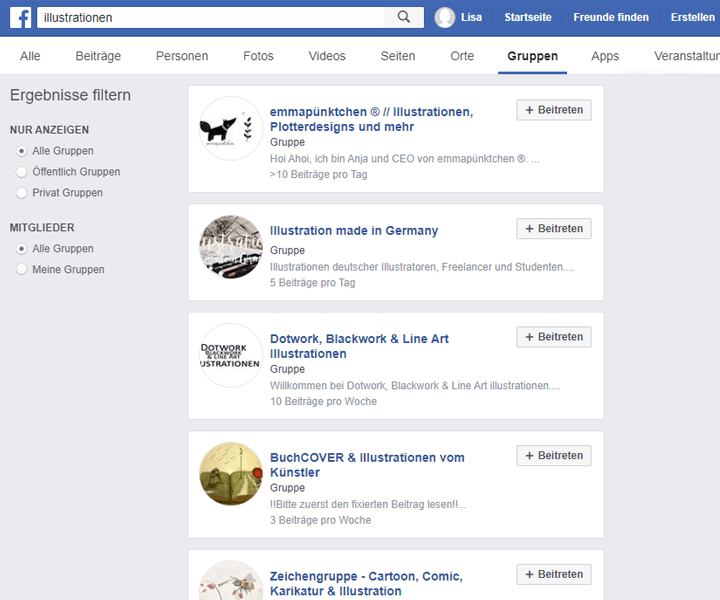This screenshot has height=600, width=720.
Task: Open the Seiten tab
Action: (398, 56)
